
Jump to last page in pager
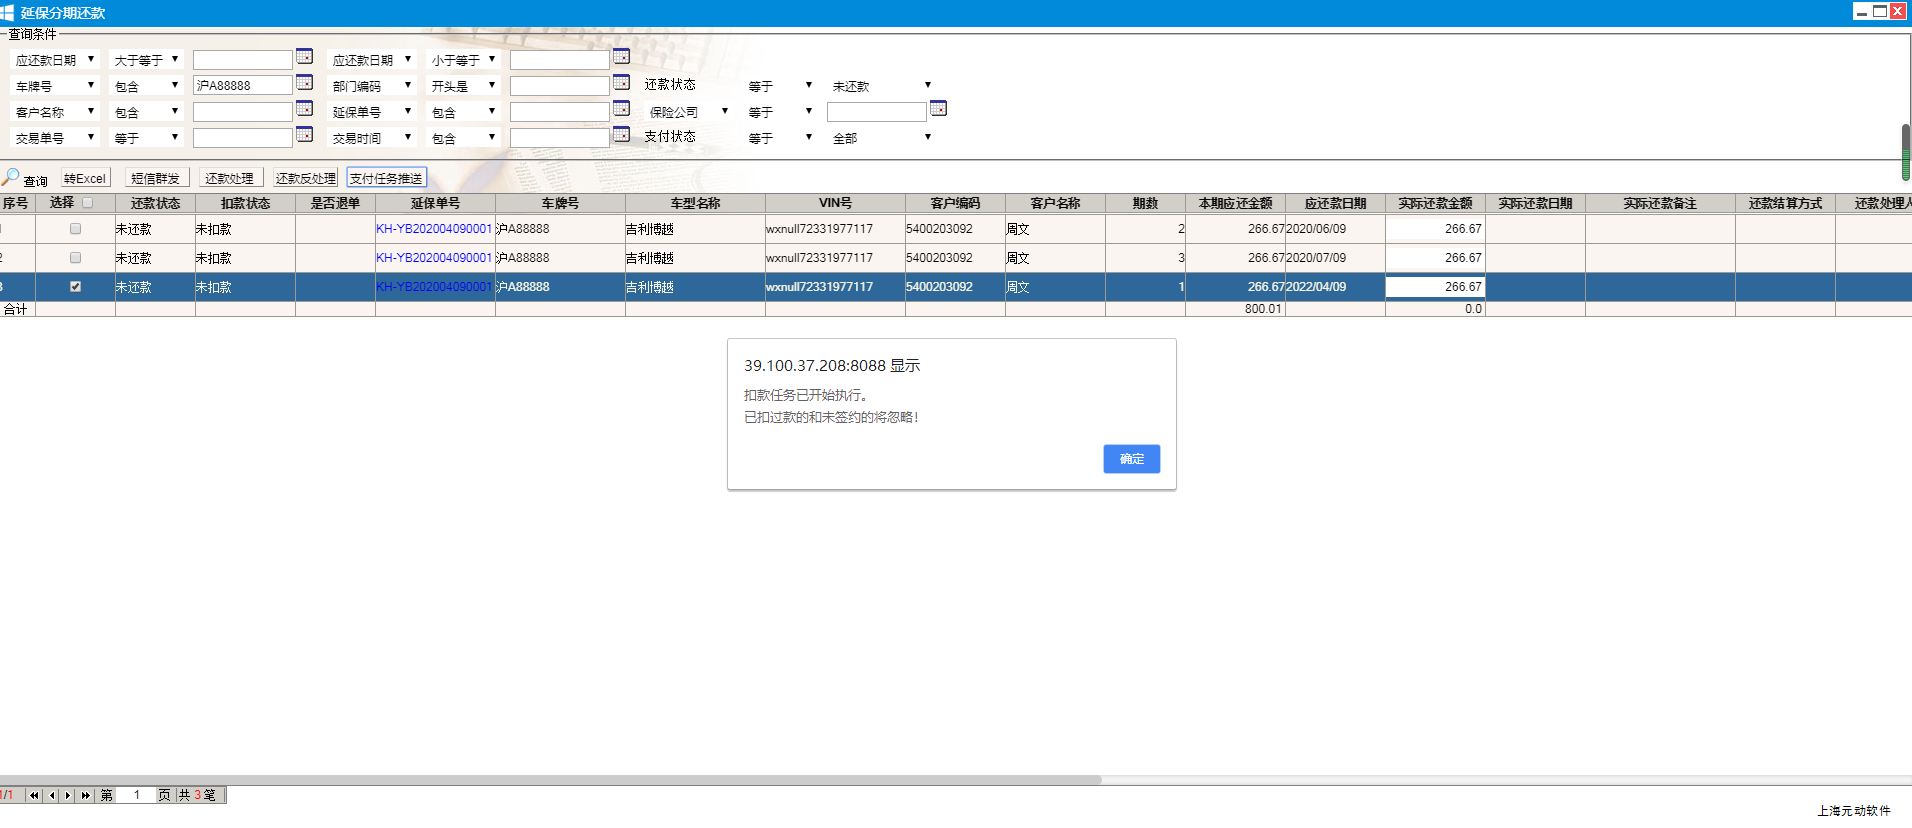[x=86, y=796]
